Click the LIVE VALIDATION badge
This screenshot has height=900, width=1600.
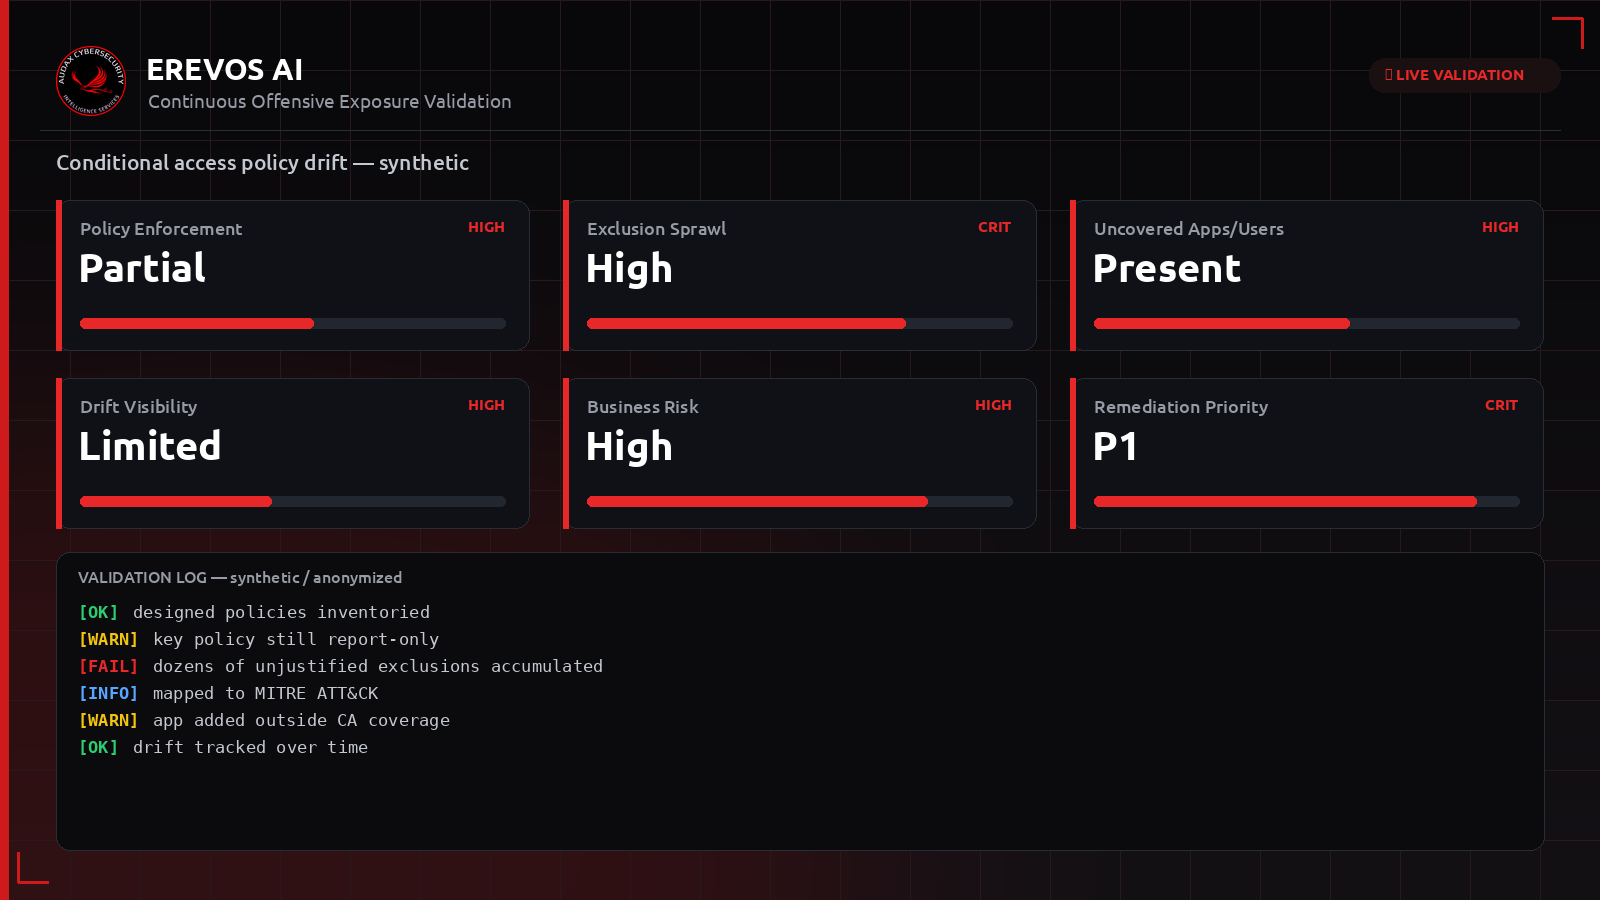coord(1464,75)
